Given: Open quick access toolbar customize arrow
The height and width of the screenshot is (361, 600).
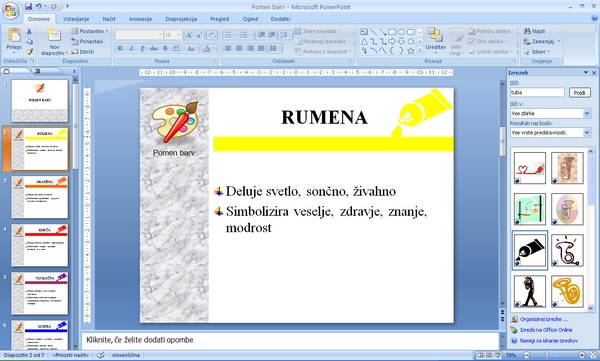Looking at the screenshot, I should tap(67, 7).
